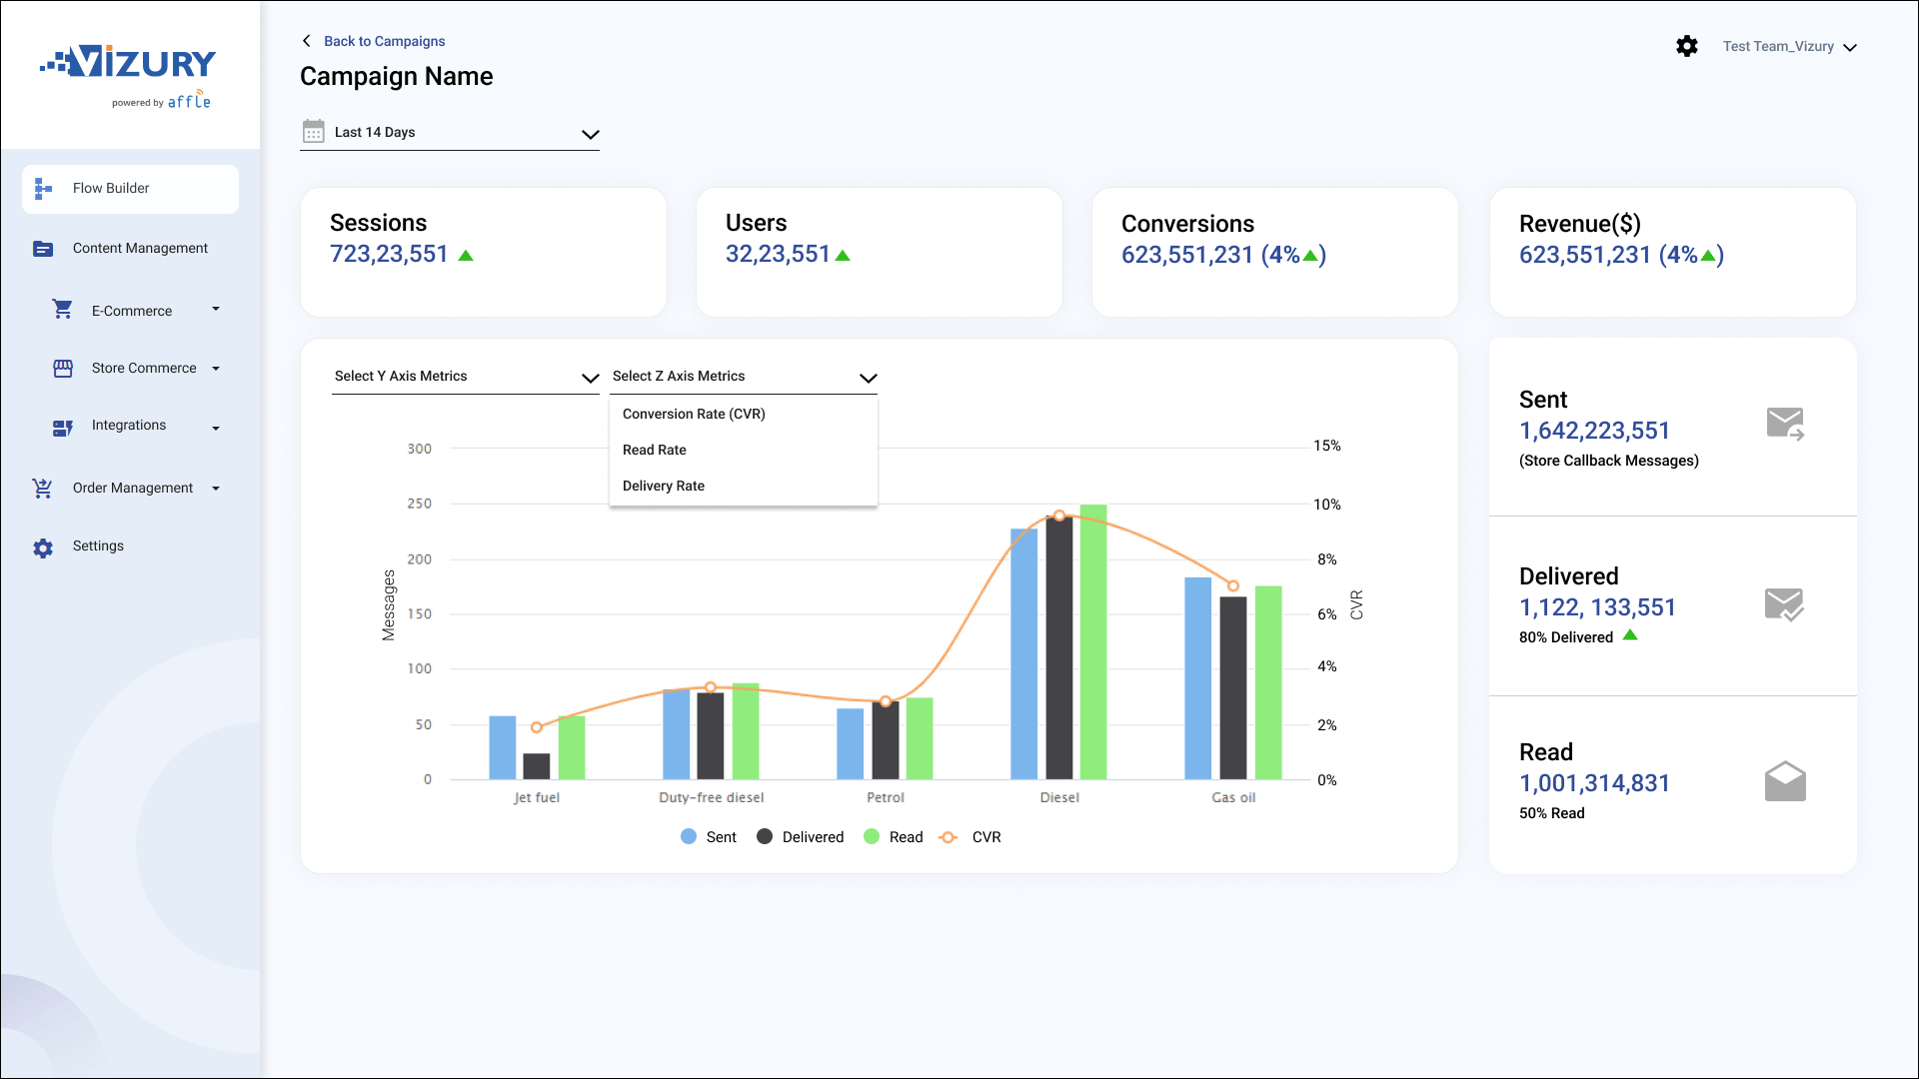
Task: Click the (Store Callback Messages) text
Action: 1608,461
